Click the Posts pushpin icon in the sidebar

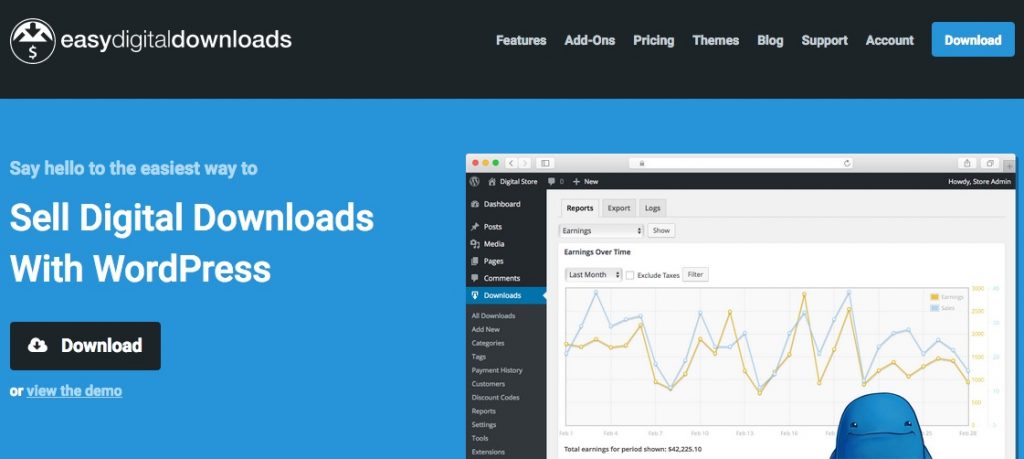pos(475,227)
